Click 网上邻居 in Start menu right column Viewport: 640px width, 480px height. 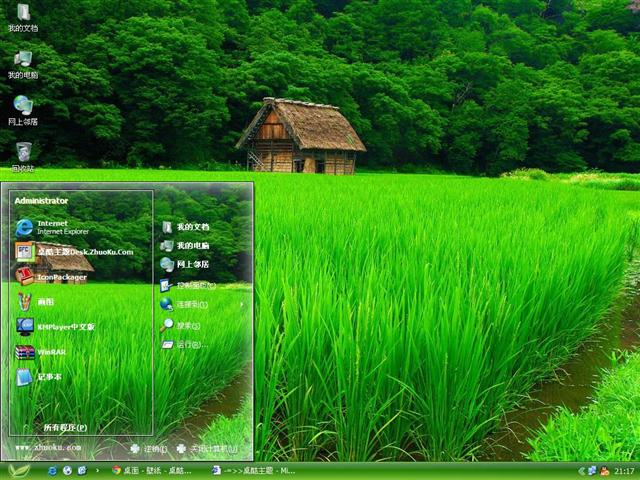(x=185, y=264)
